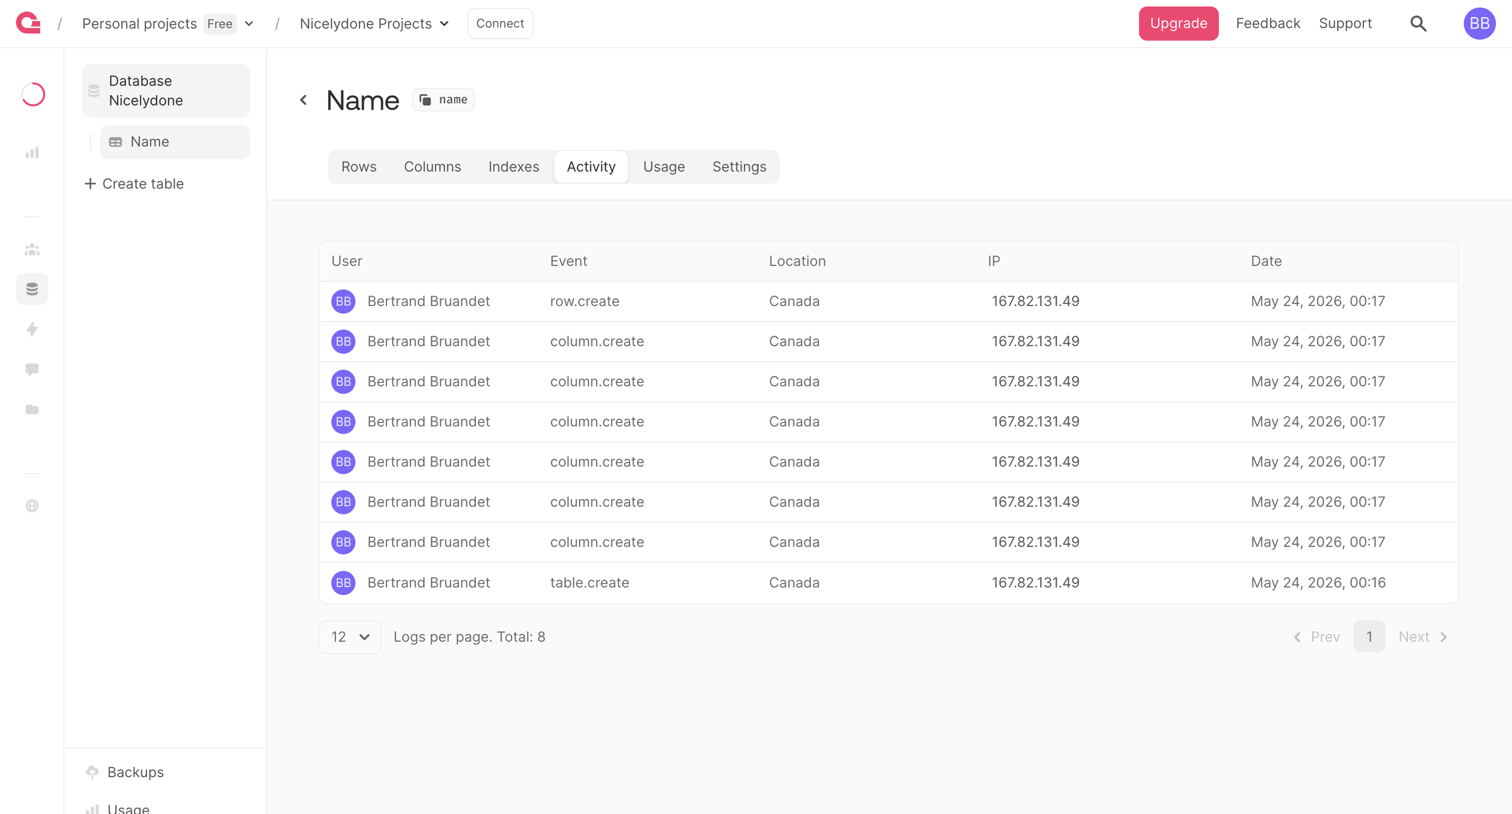Click the BB avatar in the table.create row
Image resolution: width=1512 pixels, height=814 pixels.
[343, 582]
